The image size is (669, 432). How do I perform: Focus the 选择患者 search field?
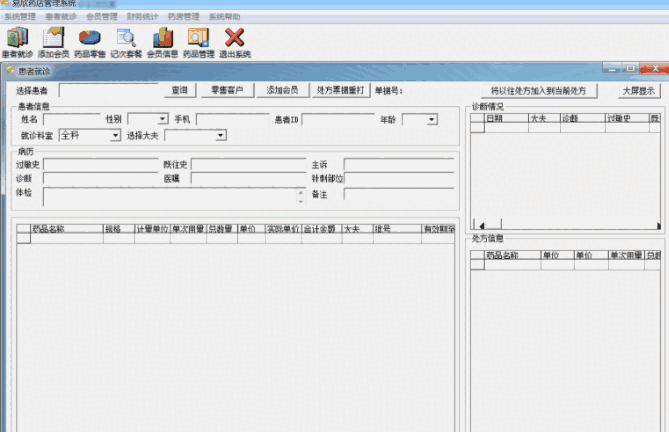(x=109, y=90)
